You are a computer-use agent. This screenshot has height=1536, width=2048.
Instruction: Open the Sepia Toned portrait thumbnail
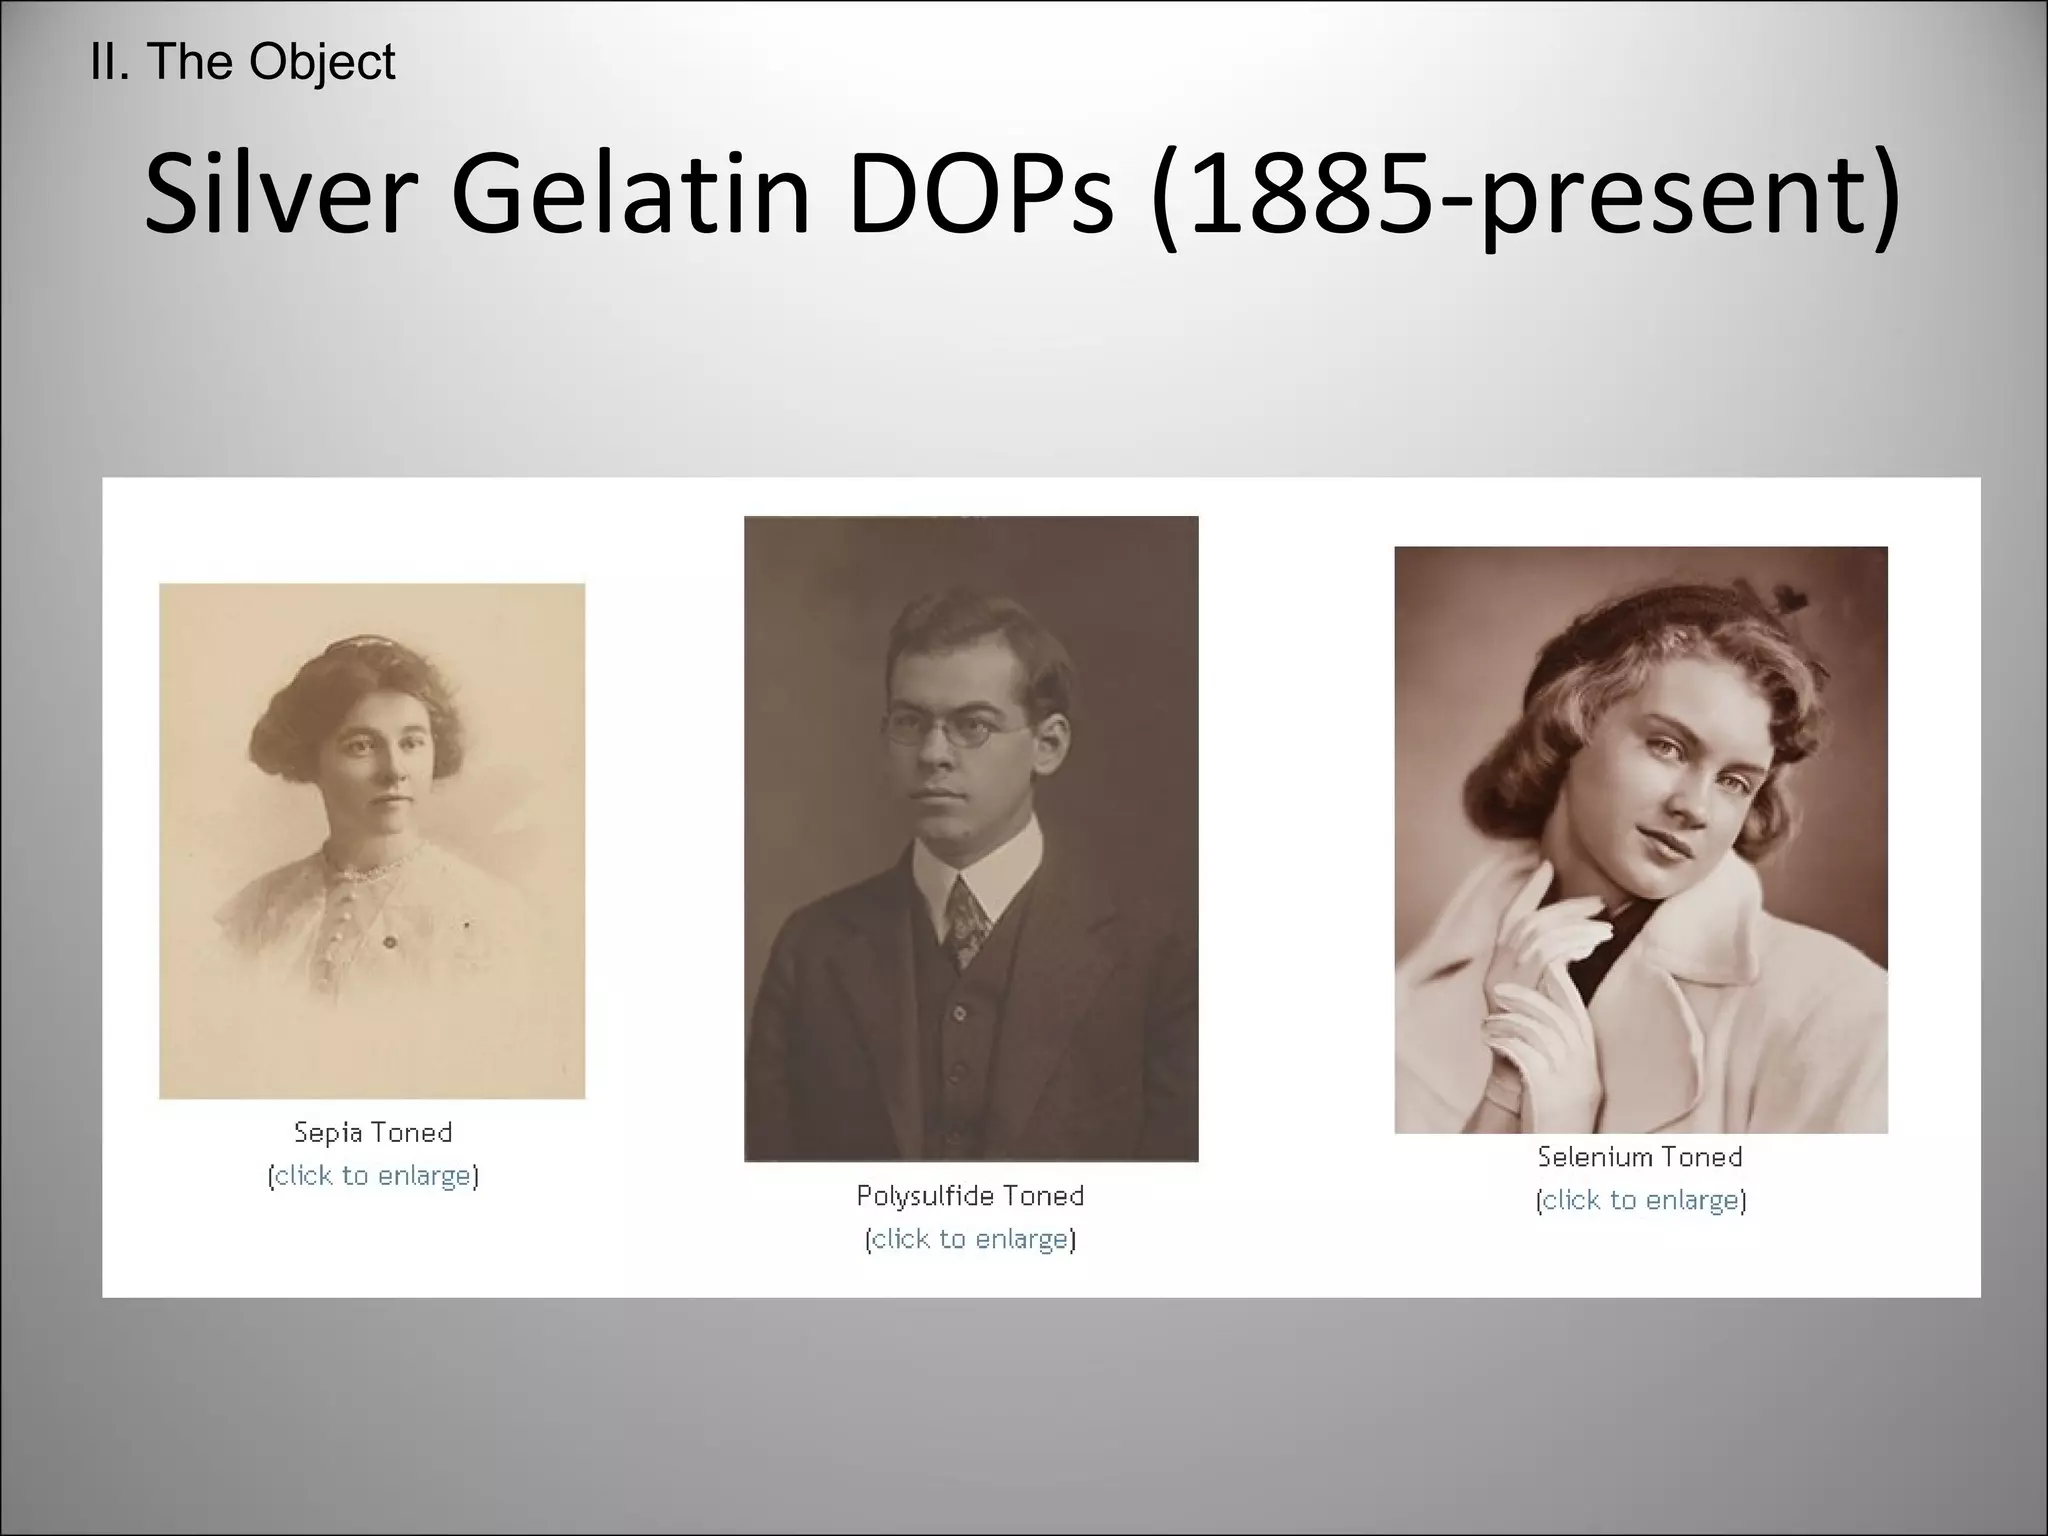(x=372, y=841)
